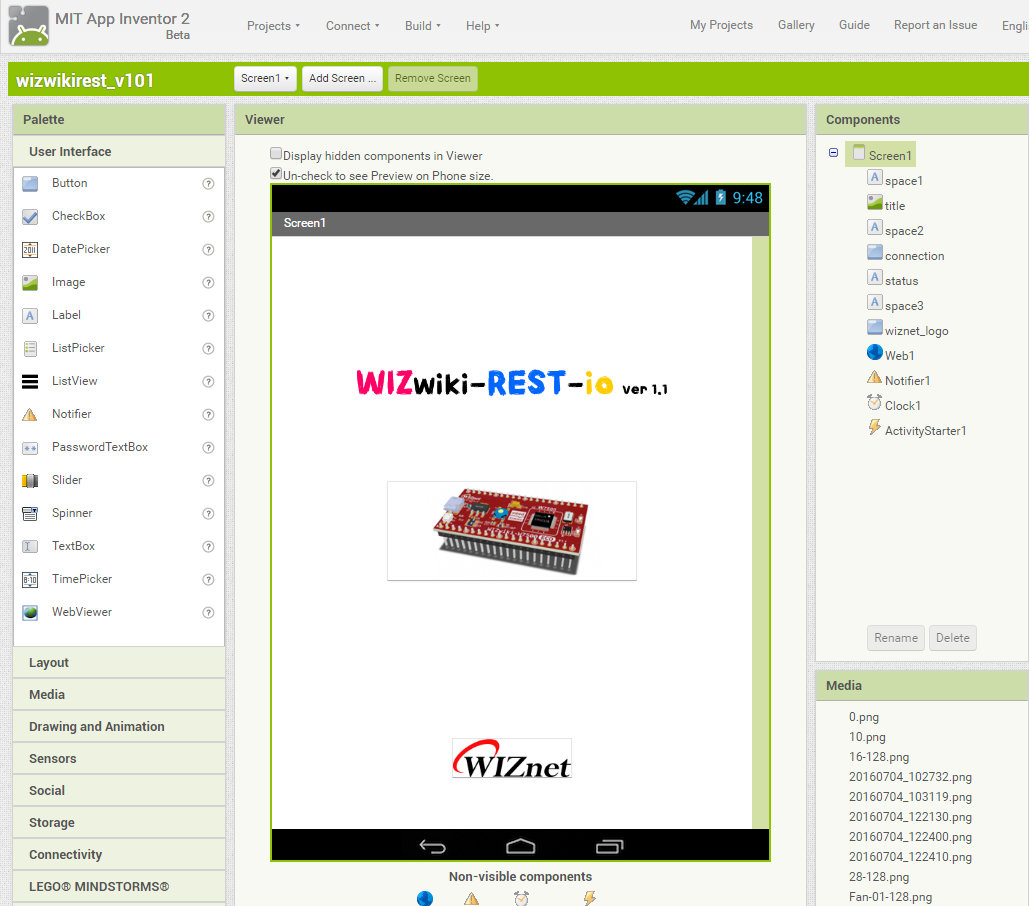1029x906 pixels.
Task: Click the WIZwiki board image in viewer
Action: 512,531
